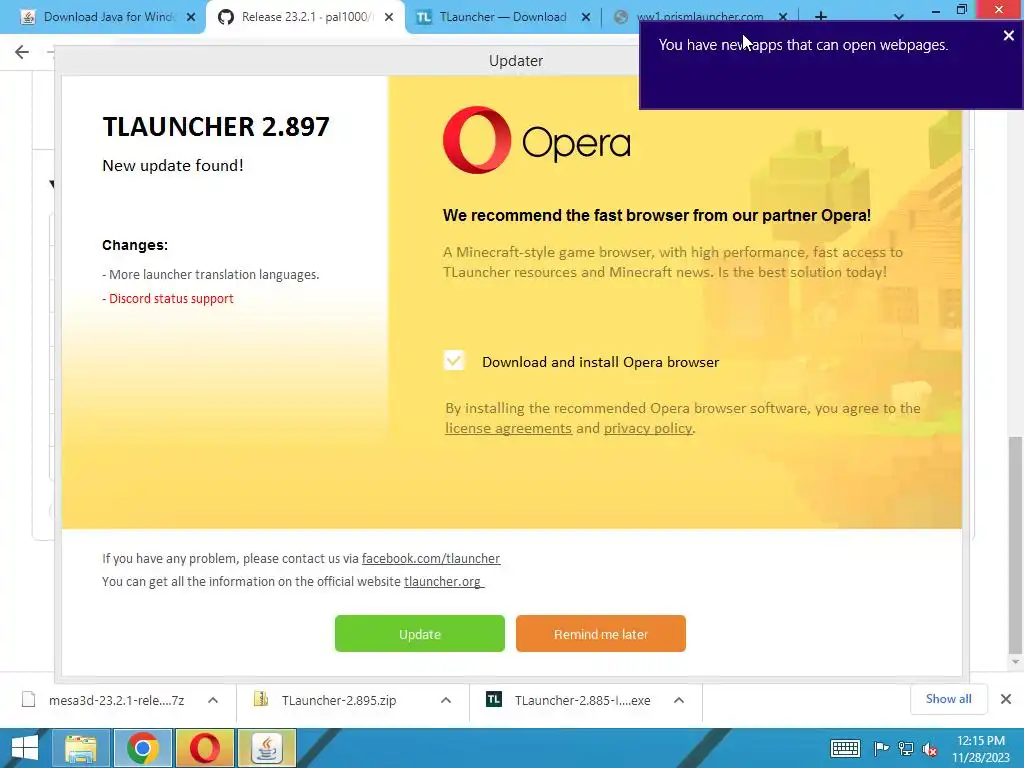
Task: Click the zip file icon in downloads bar
Action: pyautogui.click(x=261, y=699)
